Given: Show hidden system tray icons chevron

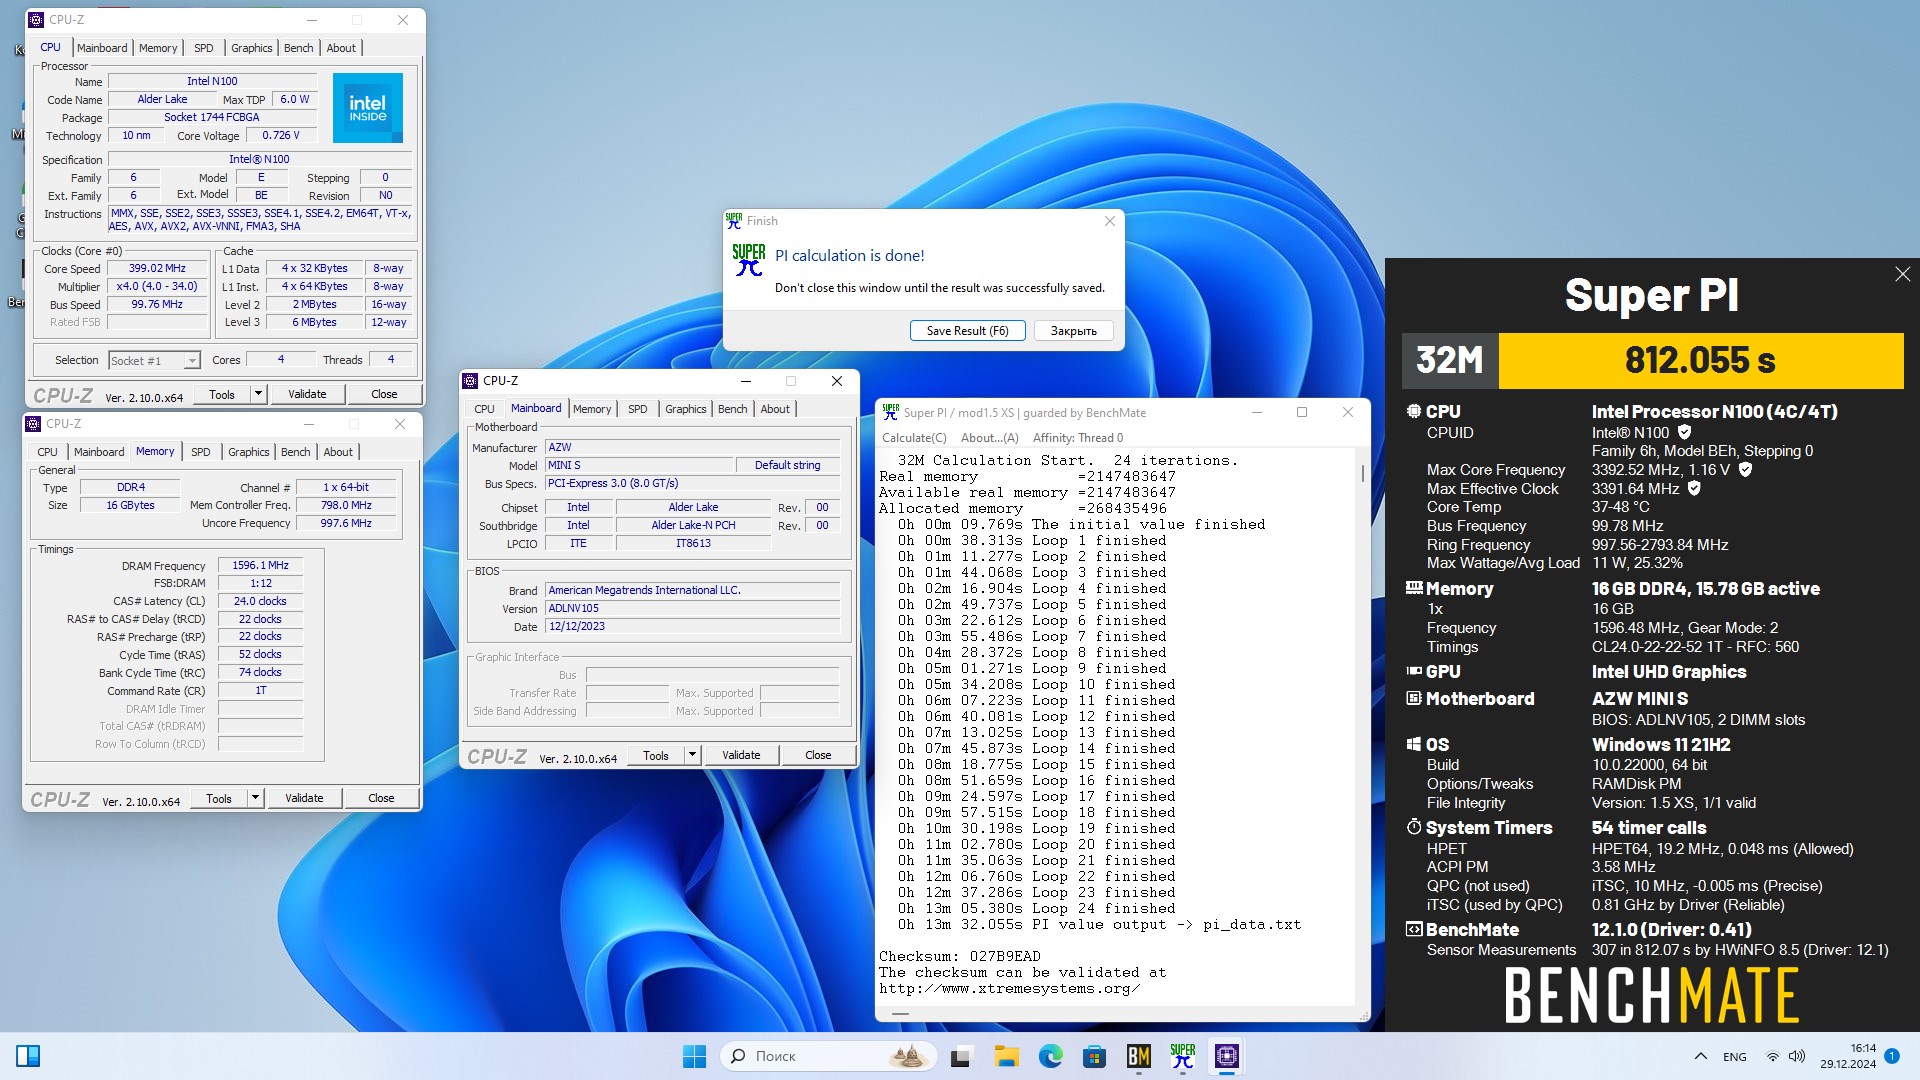Looking at the screenshot, I should pos(1700,1056).
